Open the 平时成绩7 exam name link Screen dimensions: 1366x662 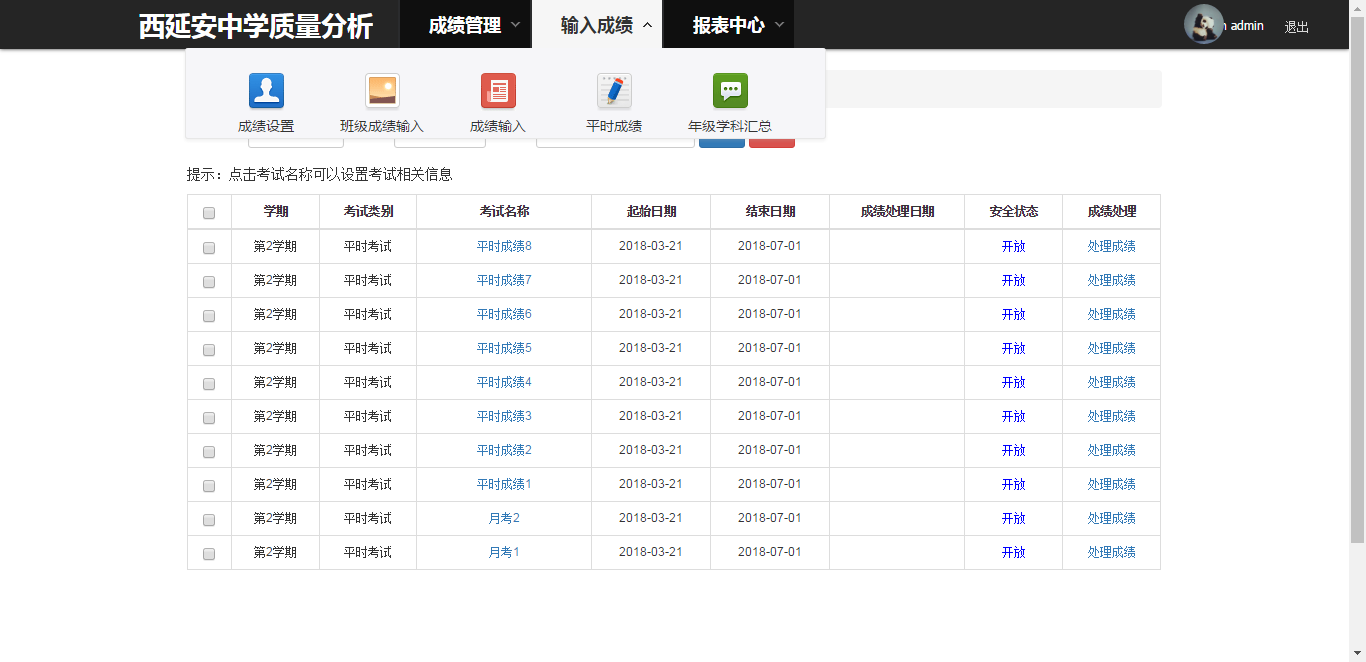point(504,280)
